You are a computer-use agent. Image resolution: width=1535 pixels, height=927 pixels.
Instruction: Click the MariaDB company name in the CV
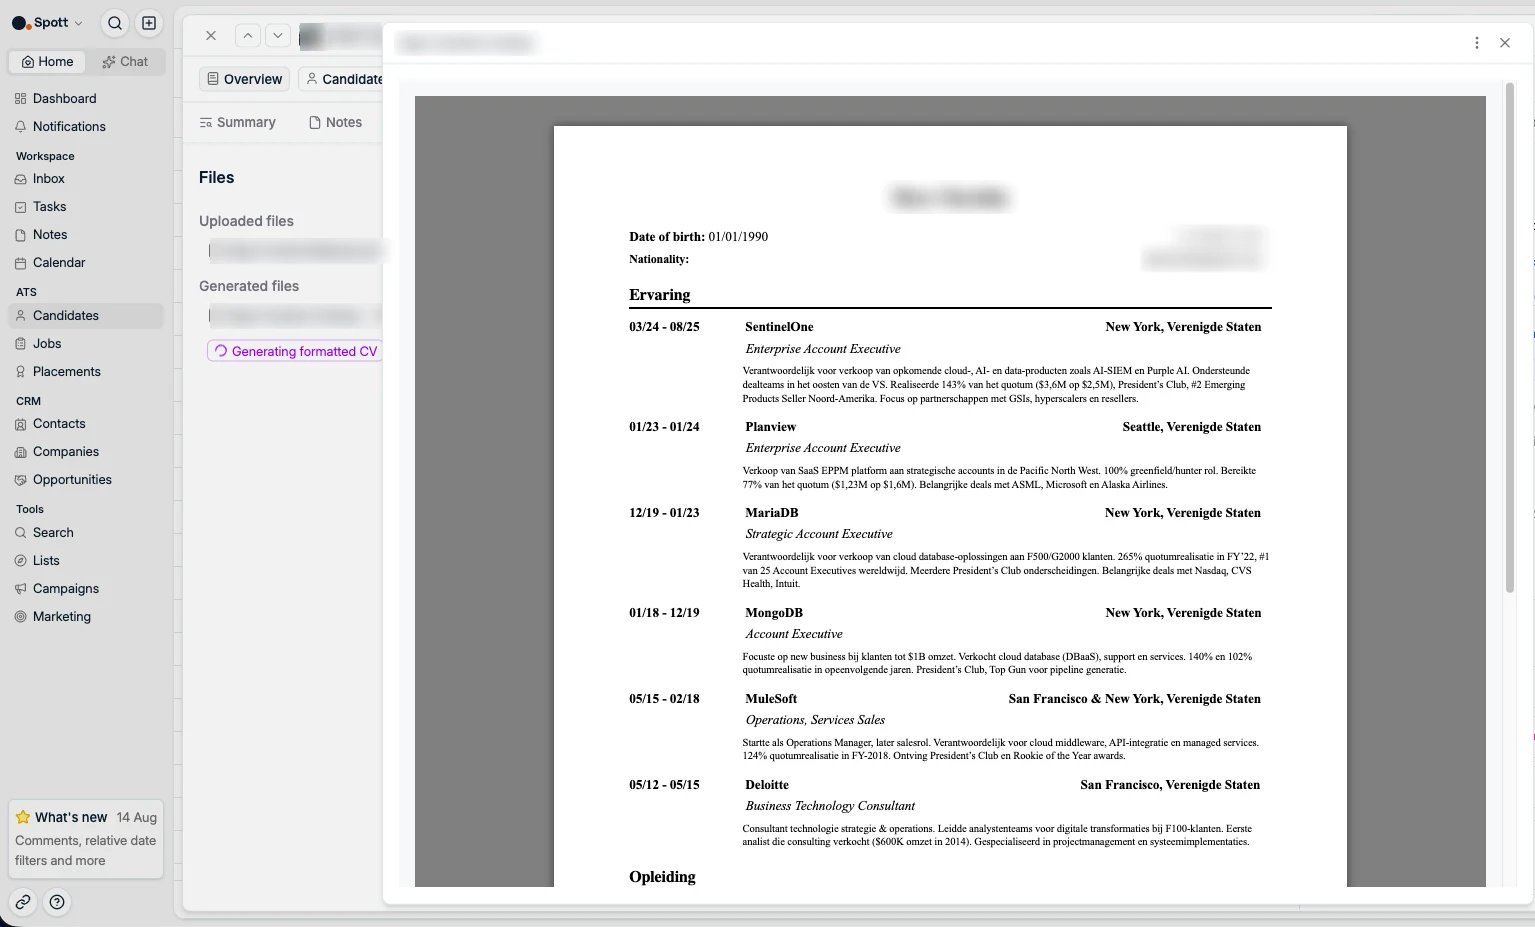point(772,513)
